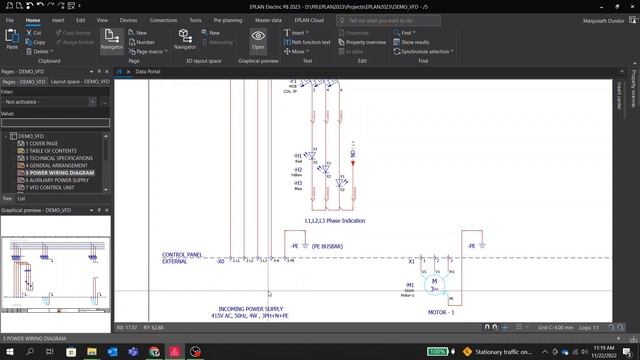The width and height of the screenshot is (640, 360).
Task: Open the Master data ribbon tab
Action: pyautogui.click(x=268, y=20)
